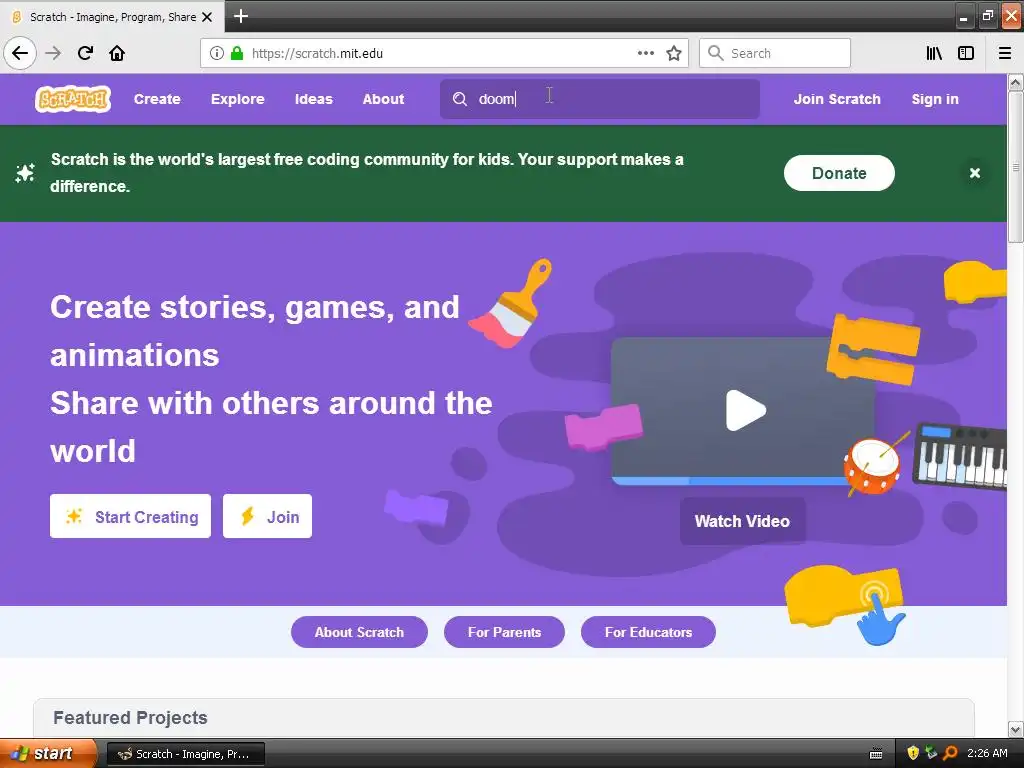Click the page scrollbar up arrow
Image resolution: width=1024 pixels, height=768 pixels.
click(x=1016, y=83)
